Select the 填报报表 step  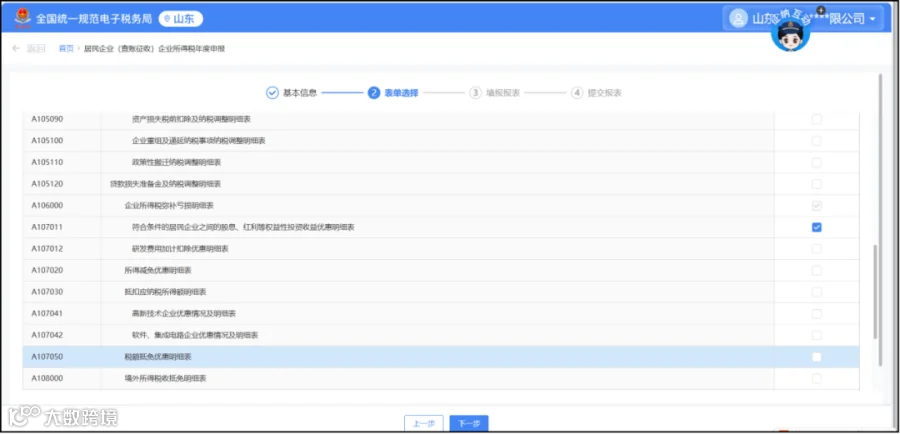click(x=503, y=93)
